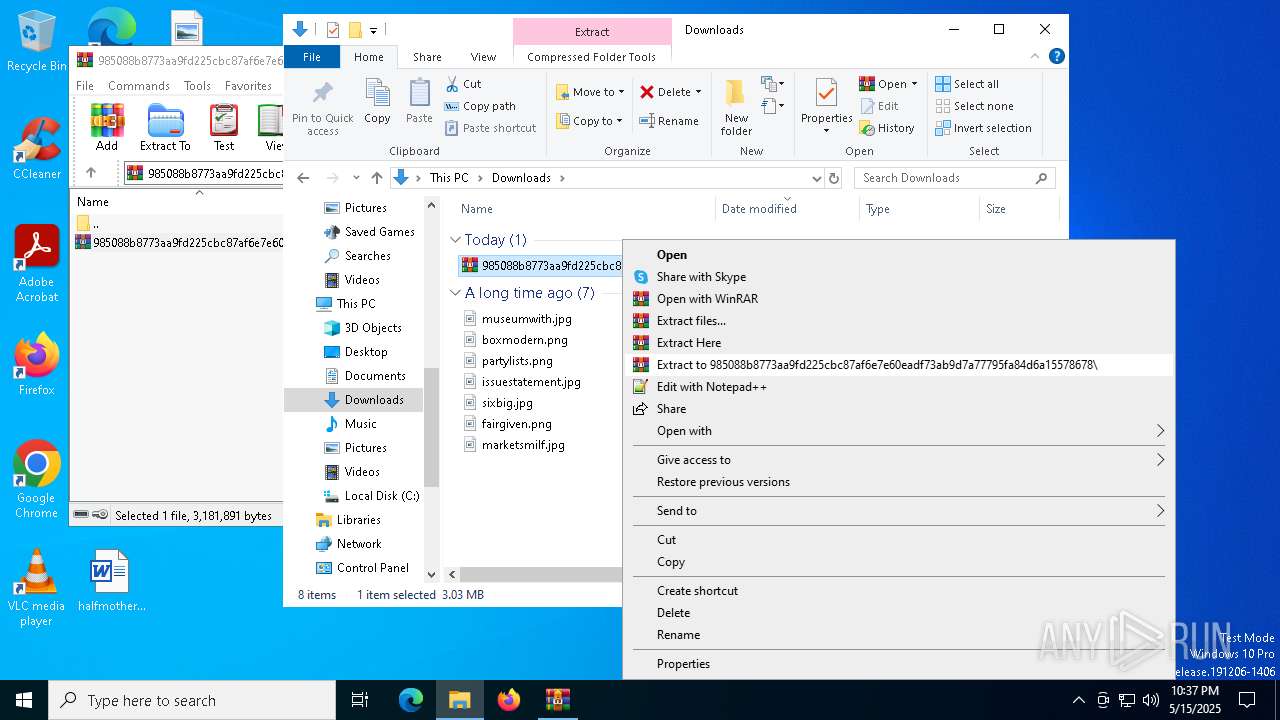The width and height of the screenshot is (1280, 720).
Task: Click the Edit button in Open group
Action: click(879, 106)
